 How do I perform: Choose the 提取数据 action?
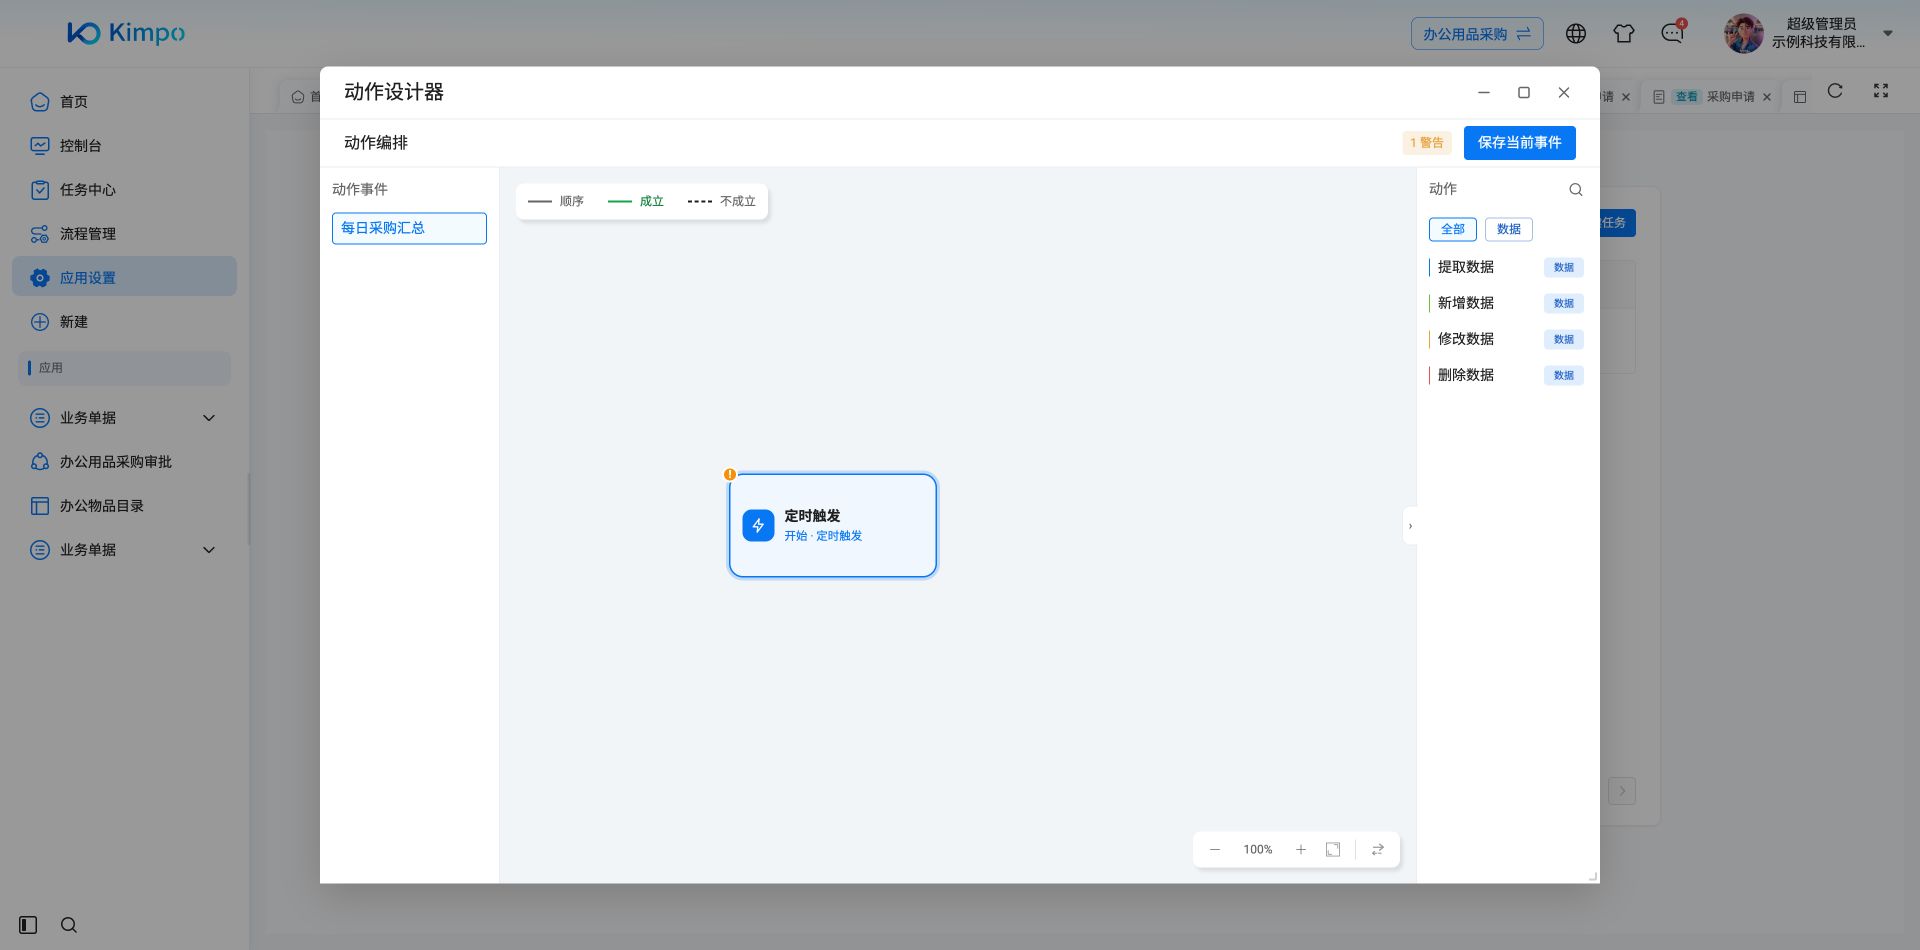(1506, 267)
